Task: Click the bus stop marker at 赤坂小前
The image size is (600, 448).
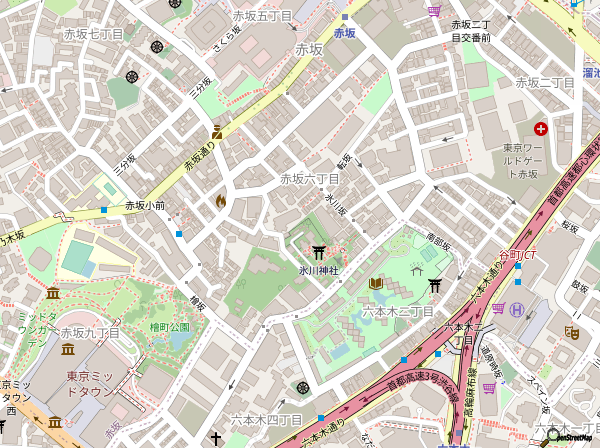Action: click(x=104, y=210)
